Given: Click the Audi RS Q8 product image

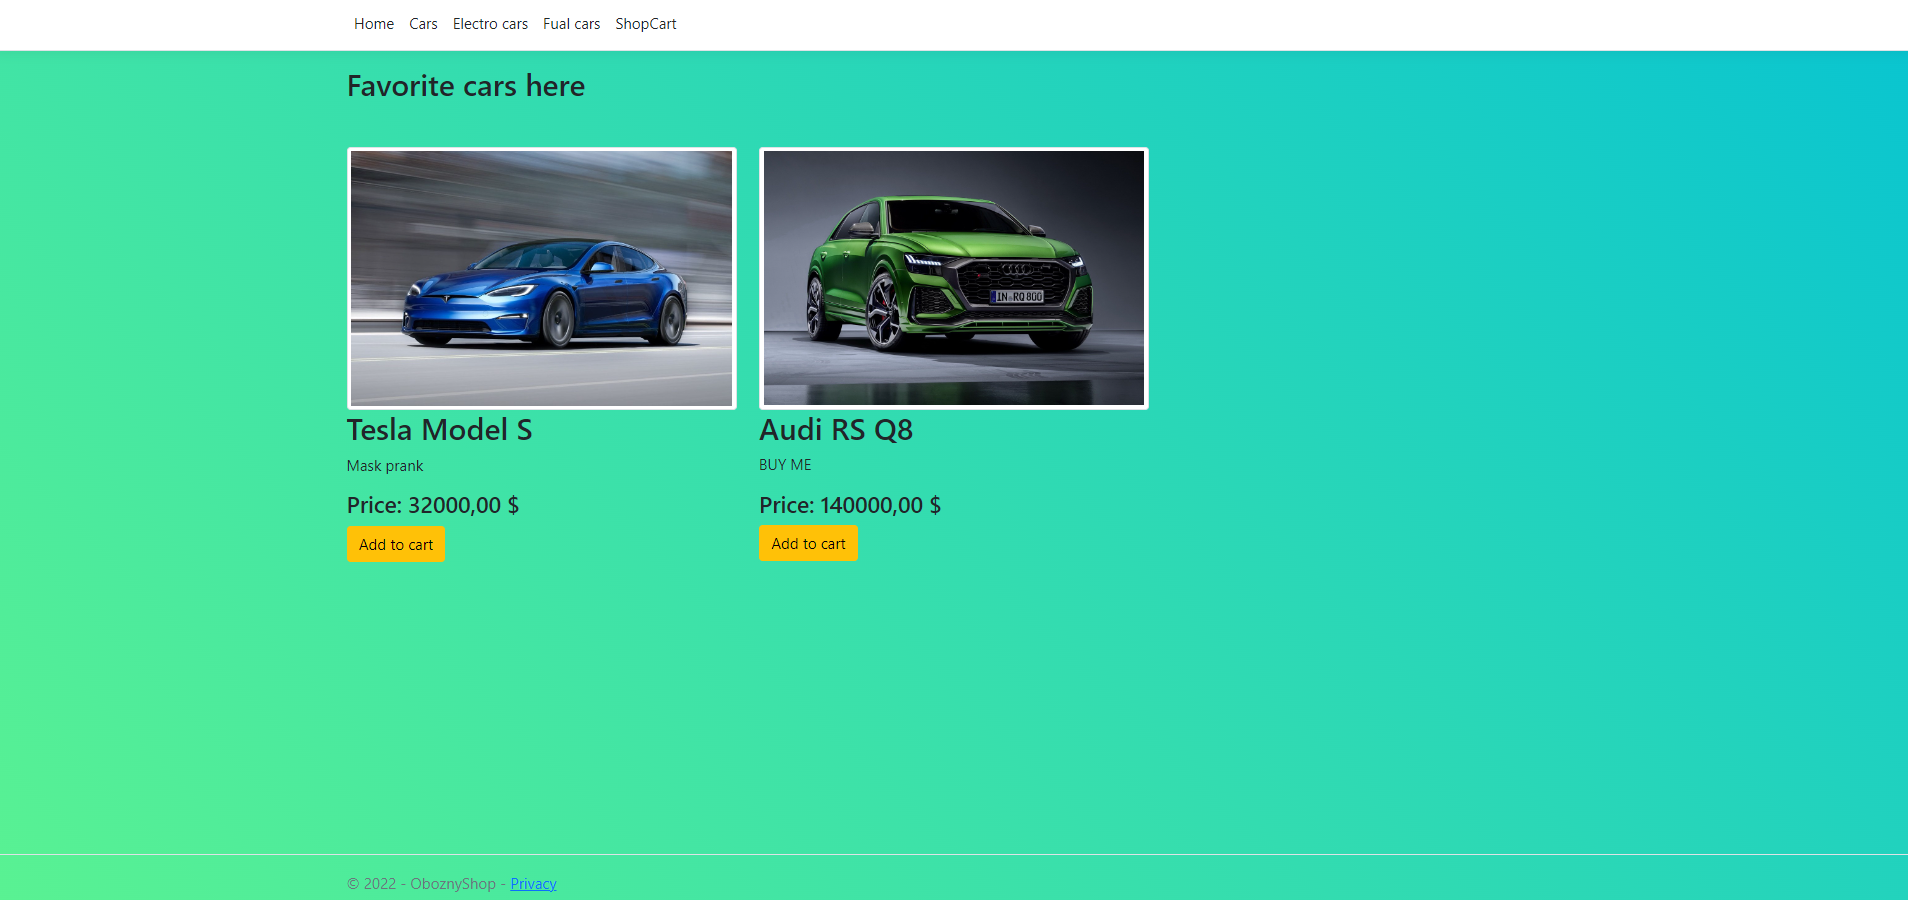Looking at the screenshot, I should coord(953,279).
